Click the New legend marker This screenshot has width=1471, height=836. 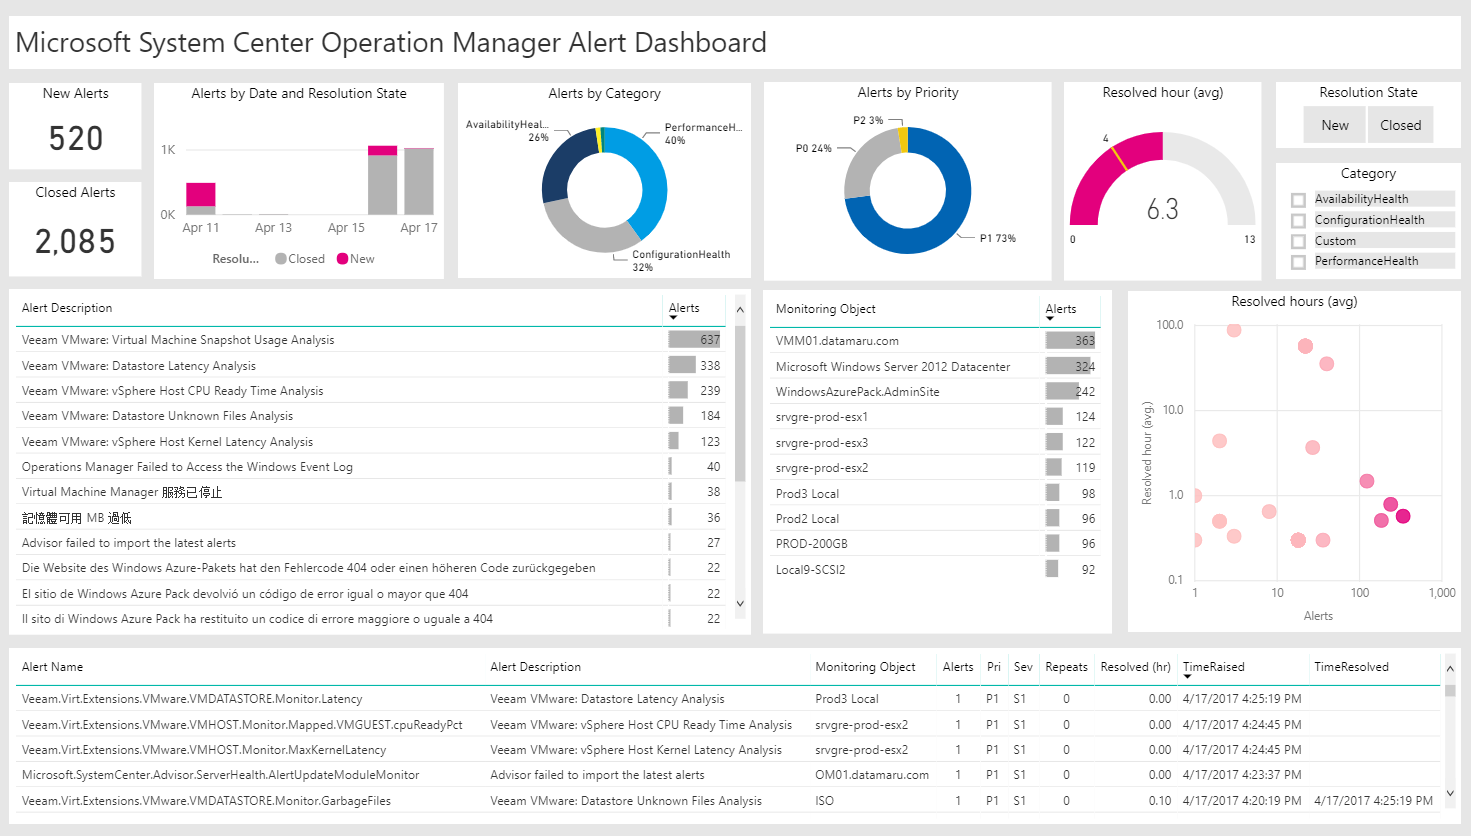342,259
